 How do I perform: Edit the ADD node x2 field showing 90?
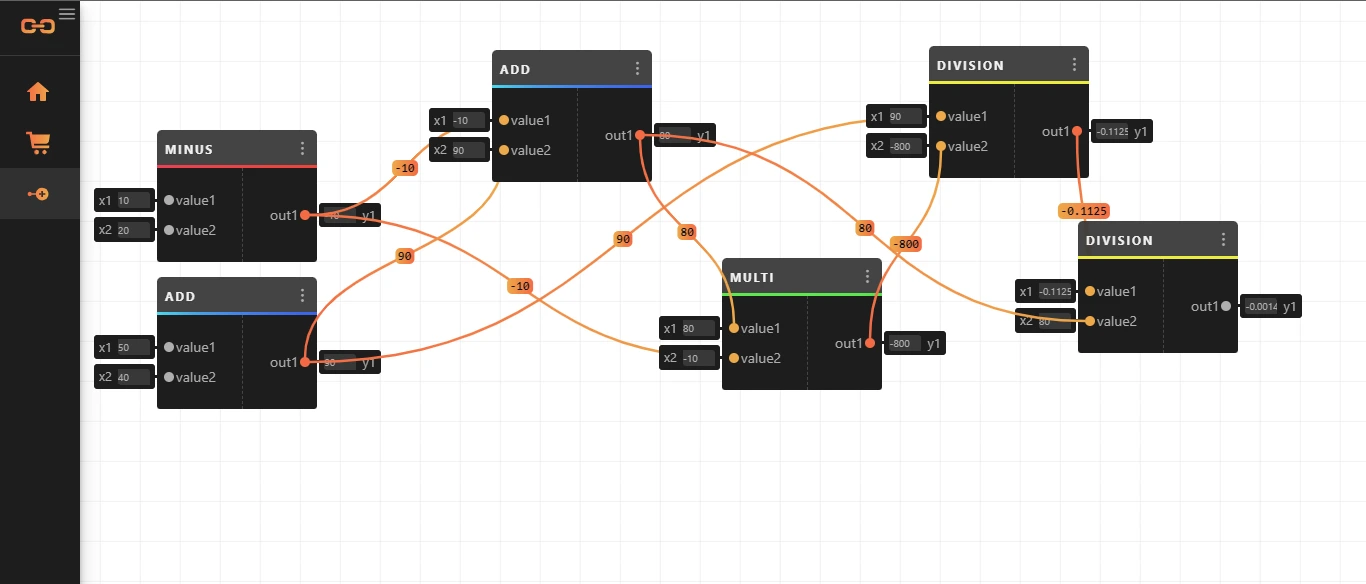pyautogui.click(x=467, y=150)
